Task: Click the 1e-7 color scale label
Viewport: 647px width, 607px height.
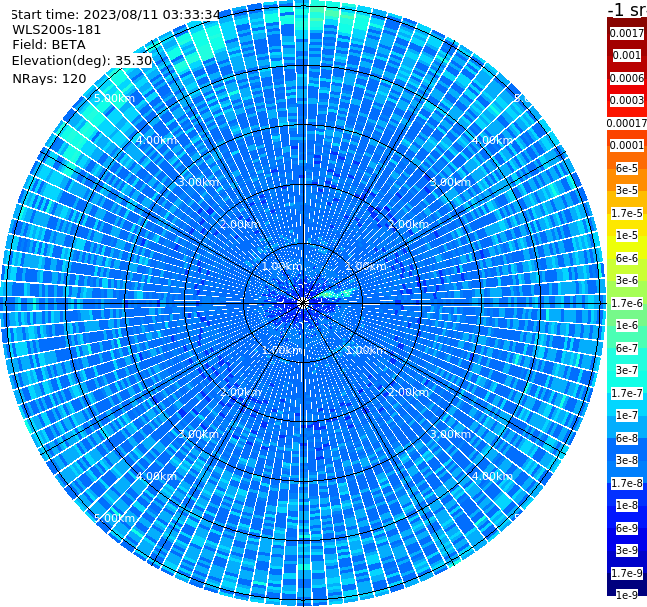Action: point(627,415)
